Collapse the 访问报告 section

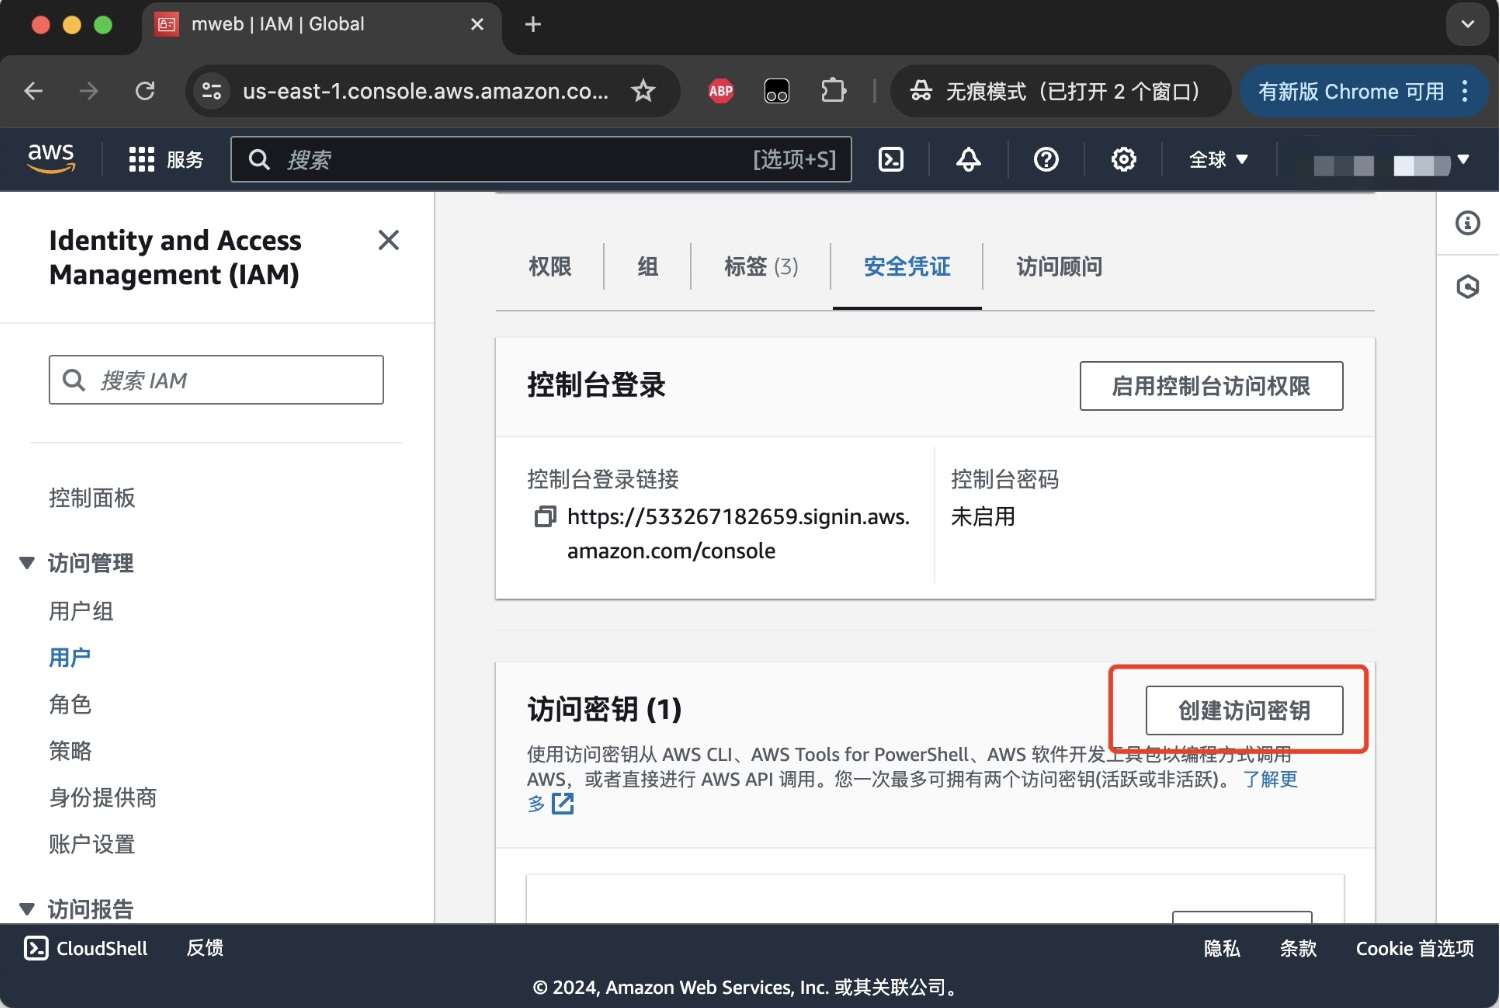pyautogui.click(x=27, y=909)
